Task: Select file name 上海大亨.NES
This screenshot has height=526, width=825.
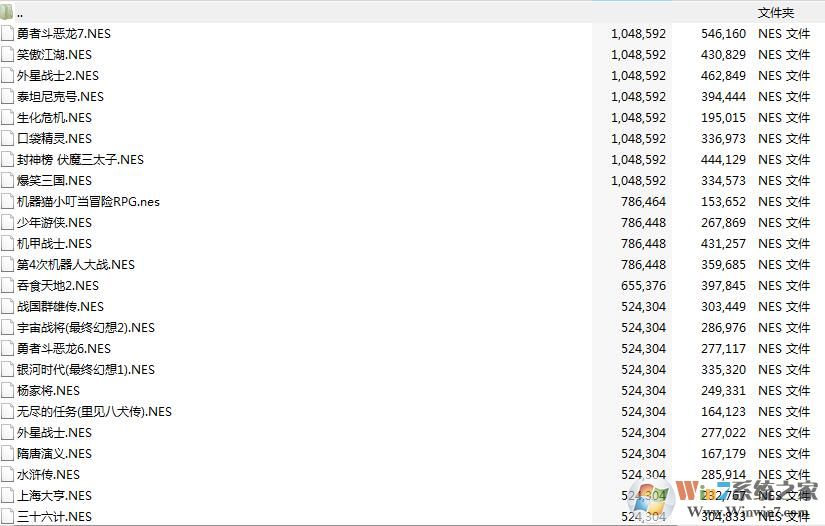Action: click(x=54, y=496)
